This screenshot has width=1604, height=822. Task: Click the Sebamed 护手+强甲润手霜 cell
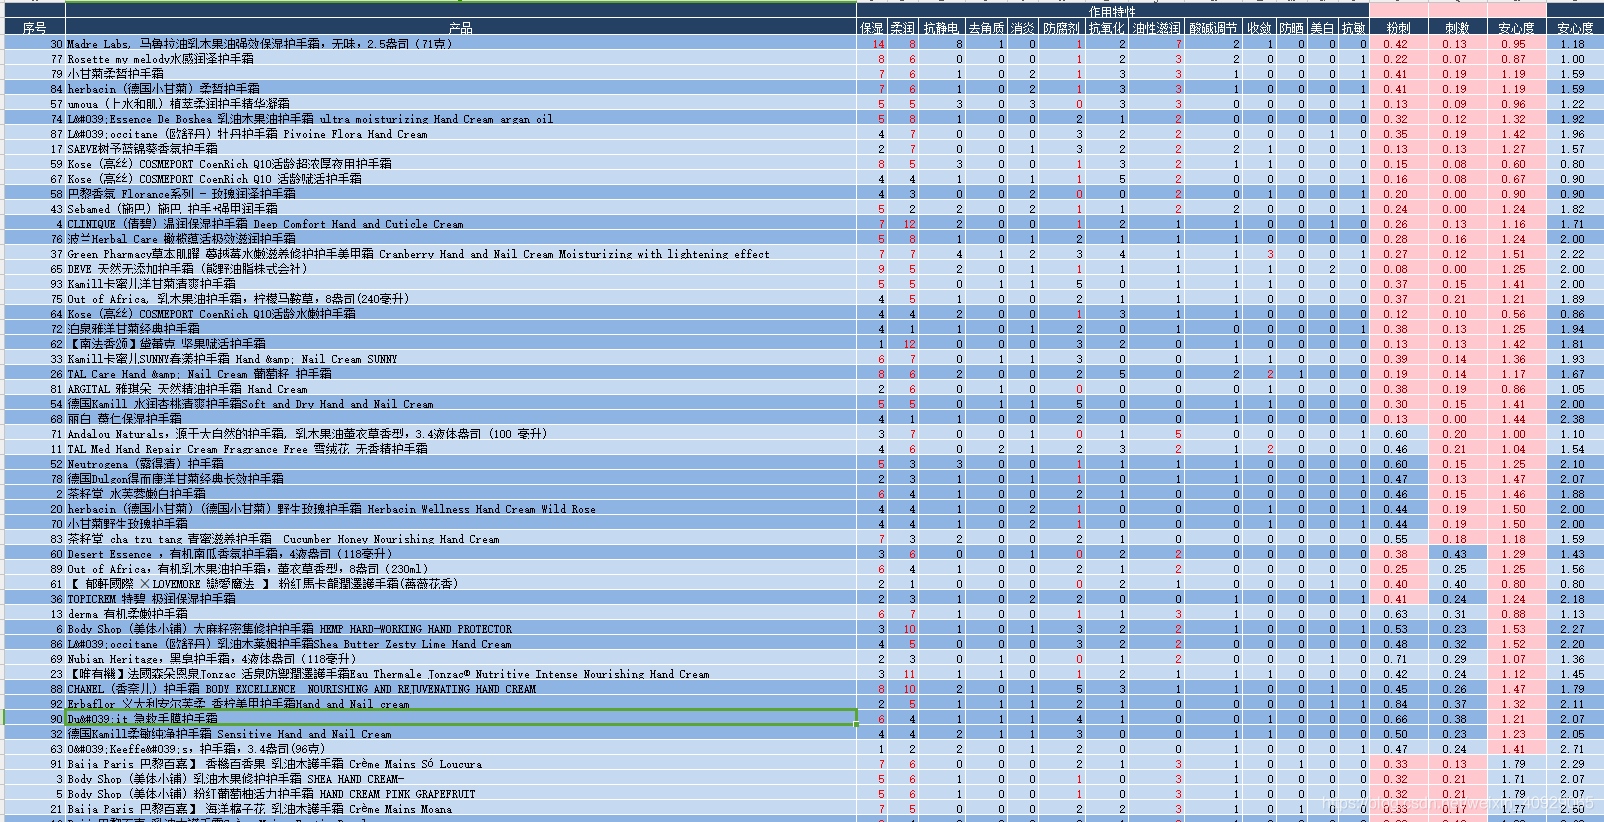point(461,209)
